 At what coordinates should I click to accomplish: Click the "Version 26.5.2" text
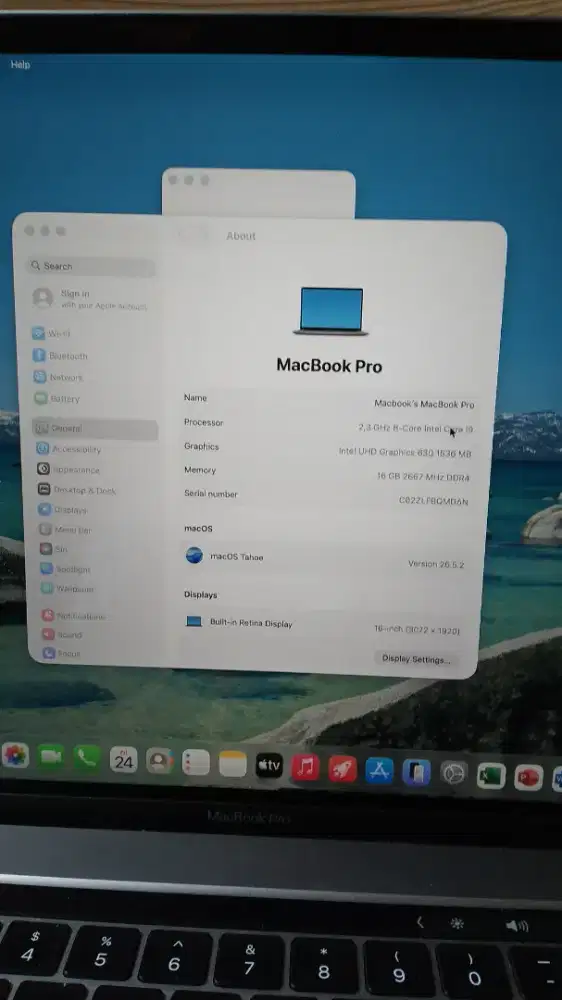coord(436,564)
